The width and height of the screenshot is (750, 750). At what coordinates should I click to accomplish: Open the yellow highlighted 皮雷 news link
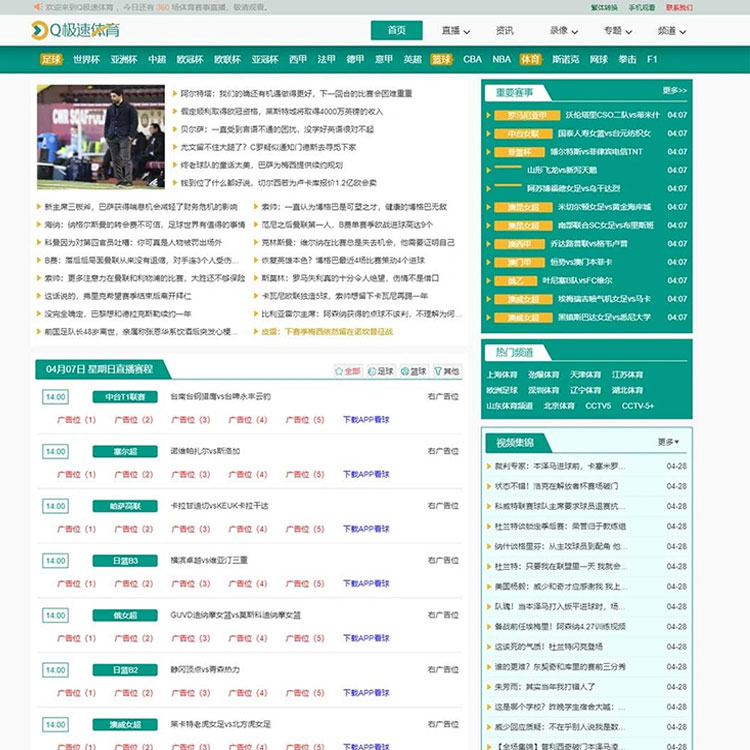(x=327, y=331)
